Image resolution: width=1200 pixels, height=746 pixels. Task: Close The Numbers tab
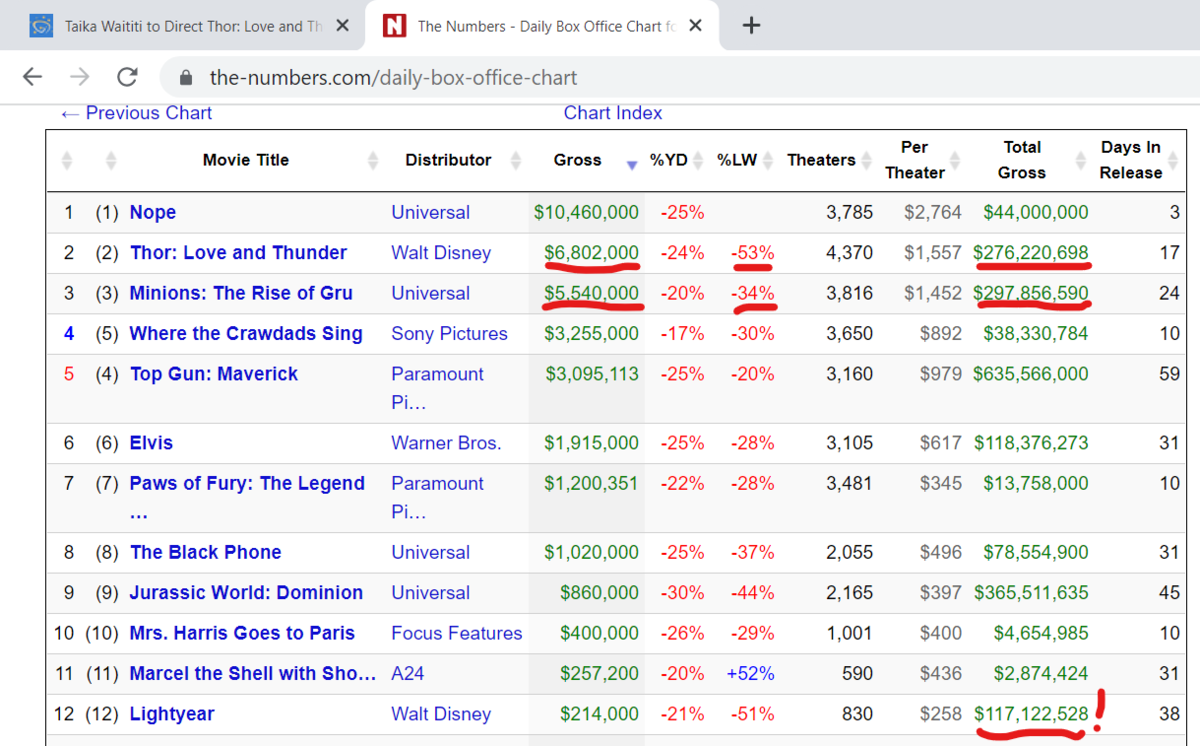pos(696,26)
